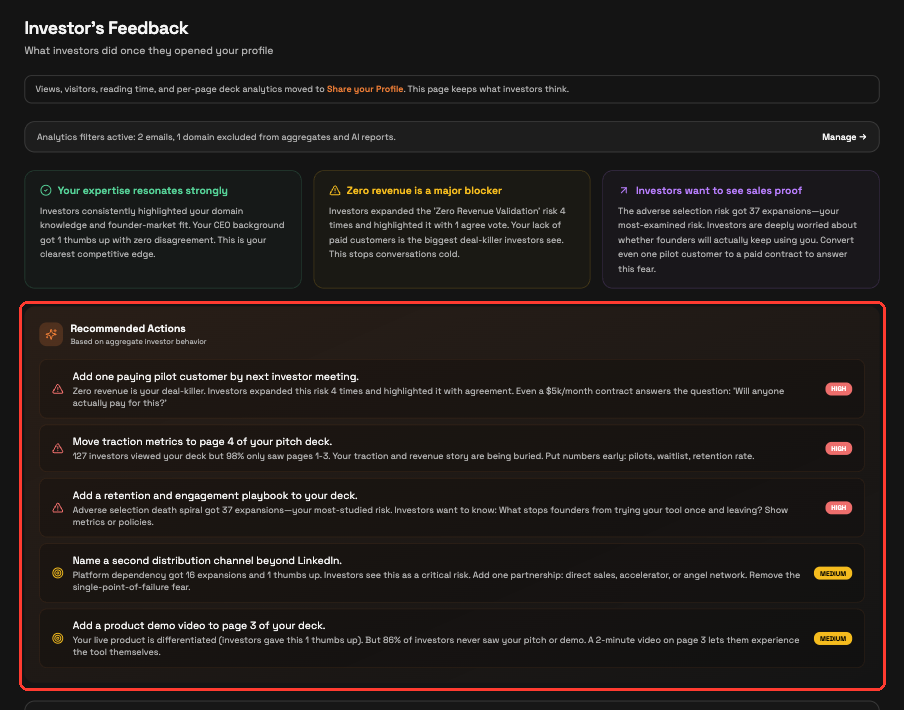Click 'Adverse selection death spiral' description
The image size is (904, 710).
tap(430, 516)
